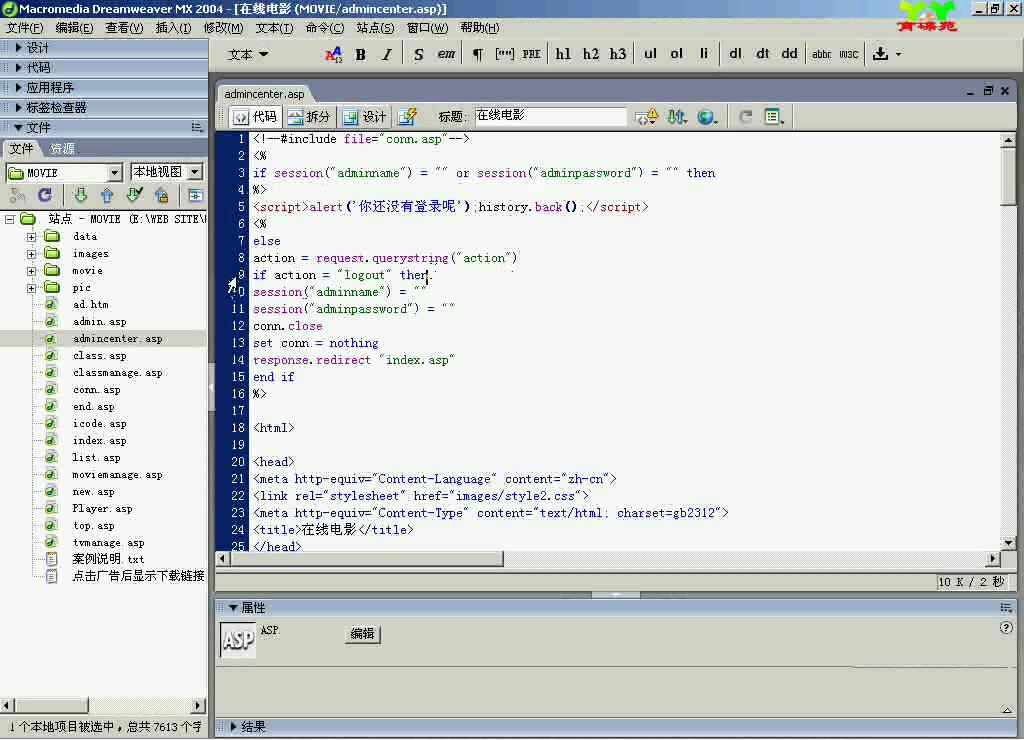Insert h2 heading
The image size is (1024, 740).
tap(590, 54)
